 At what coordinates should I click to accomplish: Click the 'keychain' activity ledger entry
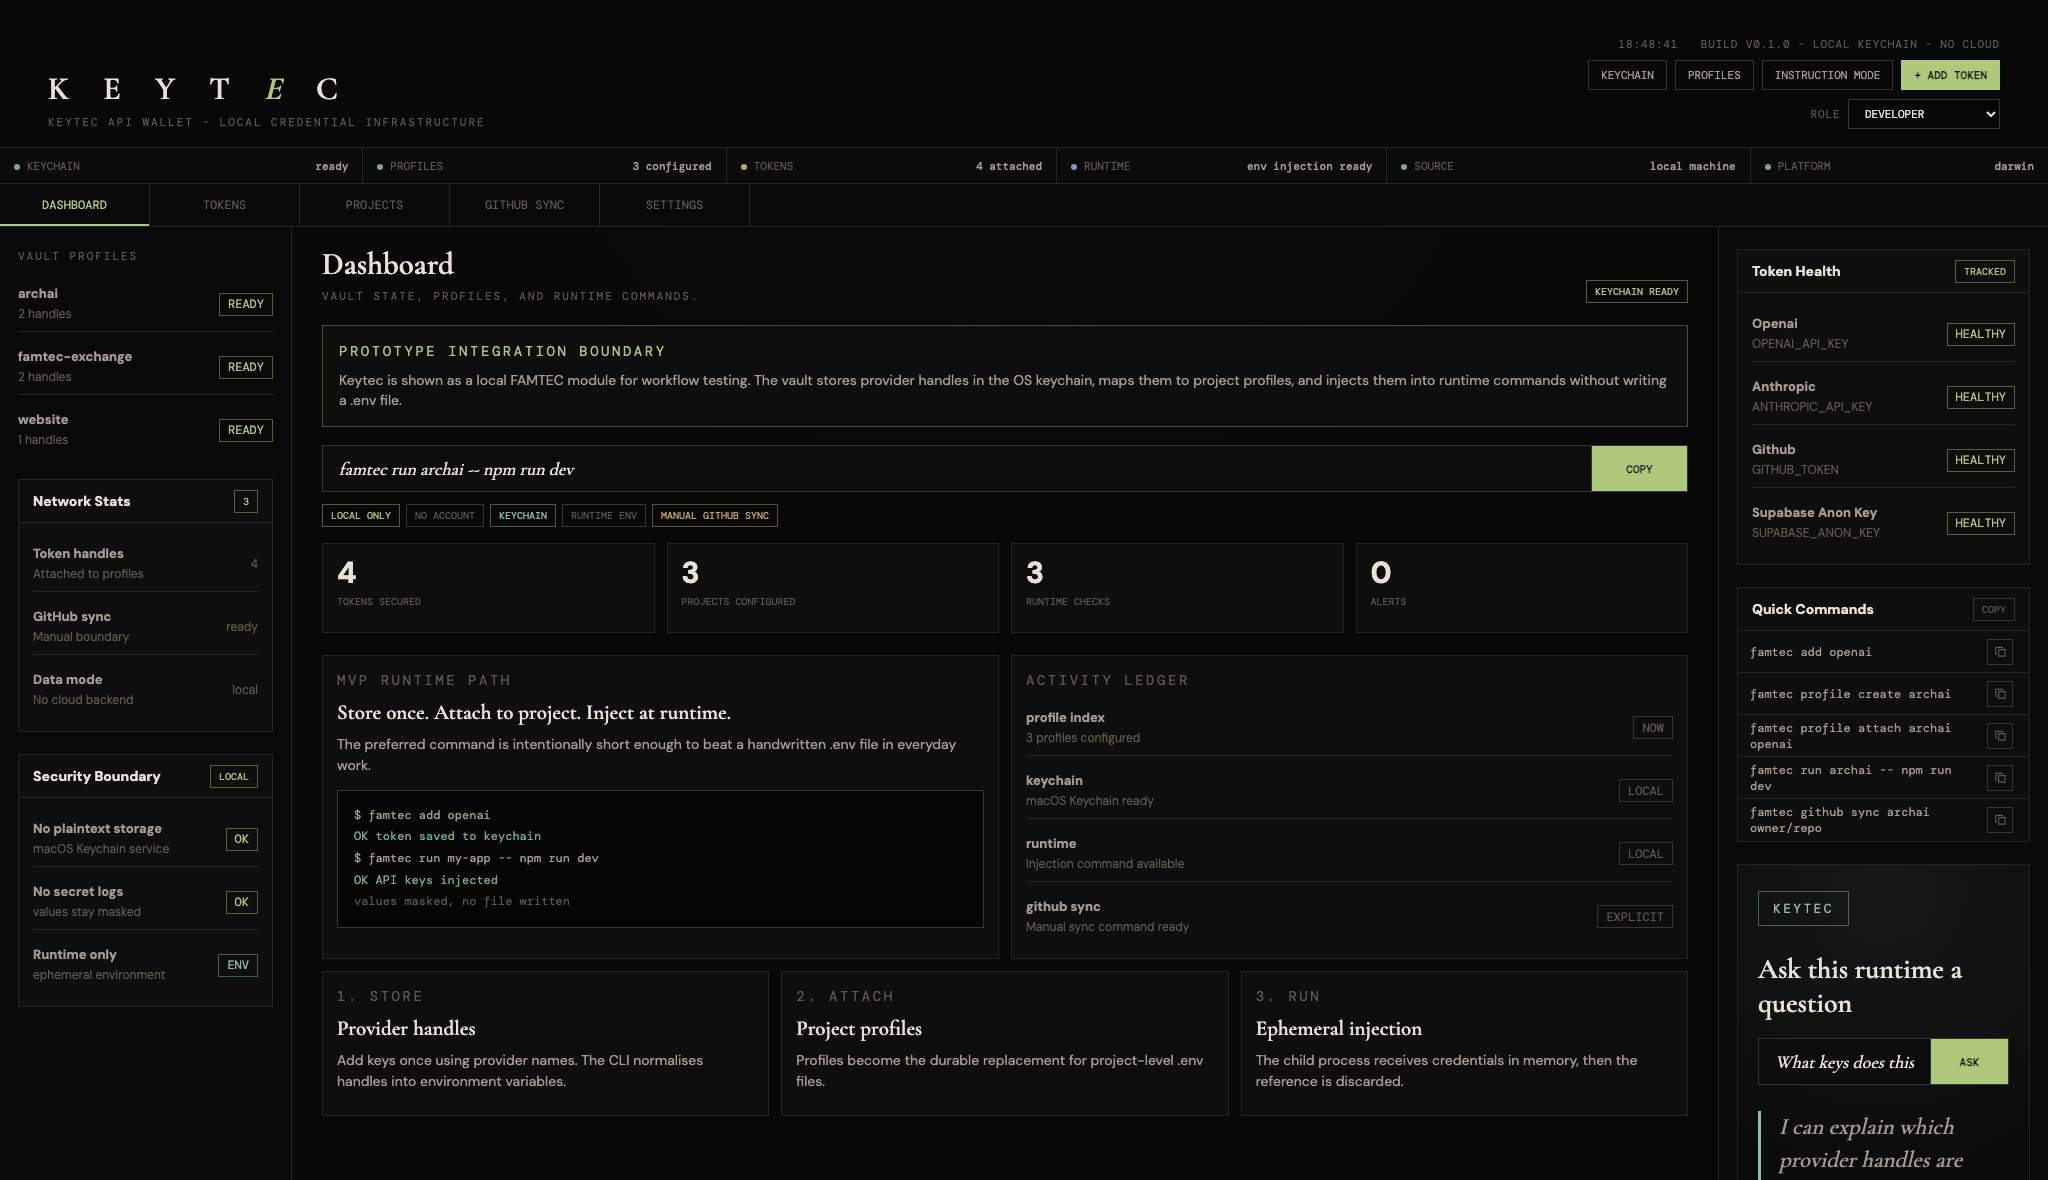(x=1349, y=790)
